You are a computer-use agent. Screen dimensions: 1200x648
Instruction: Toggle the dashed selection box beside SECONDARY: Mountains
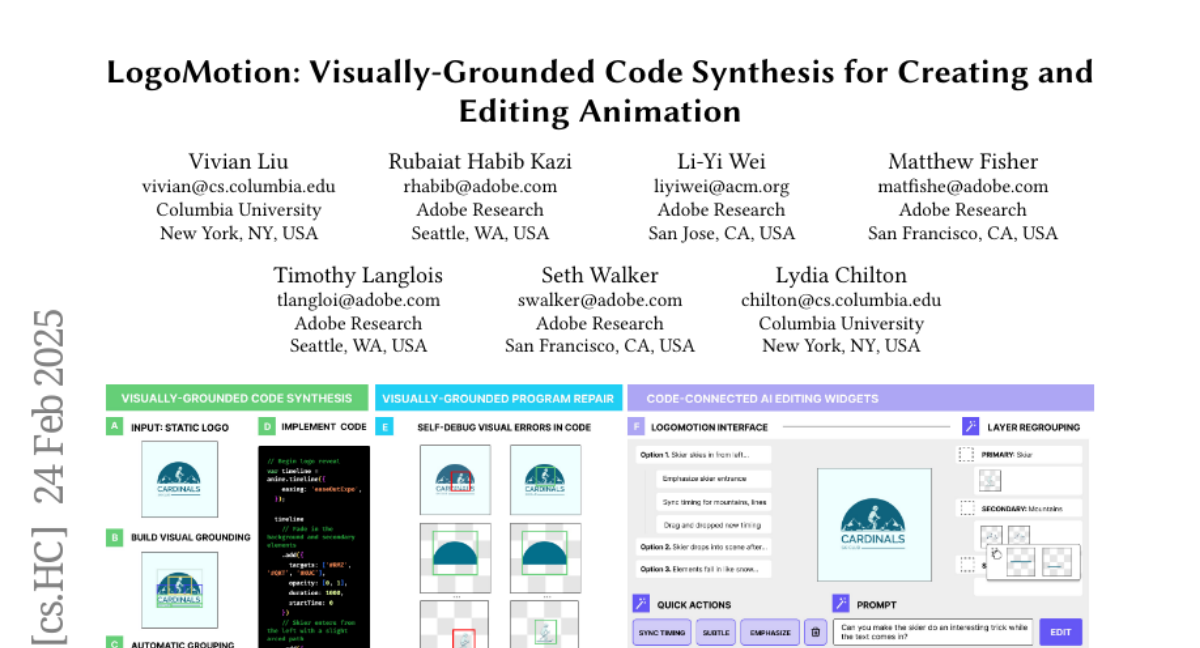pos(966,508)
